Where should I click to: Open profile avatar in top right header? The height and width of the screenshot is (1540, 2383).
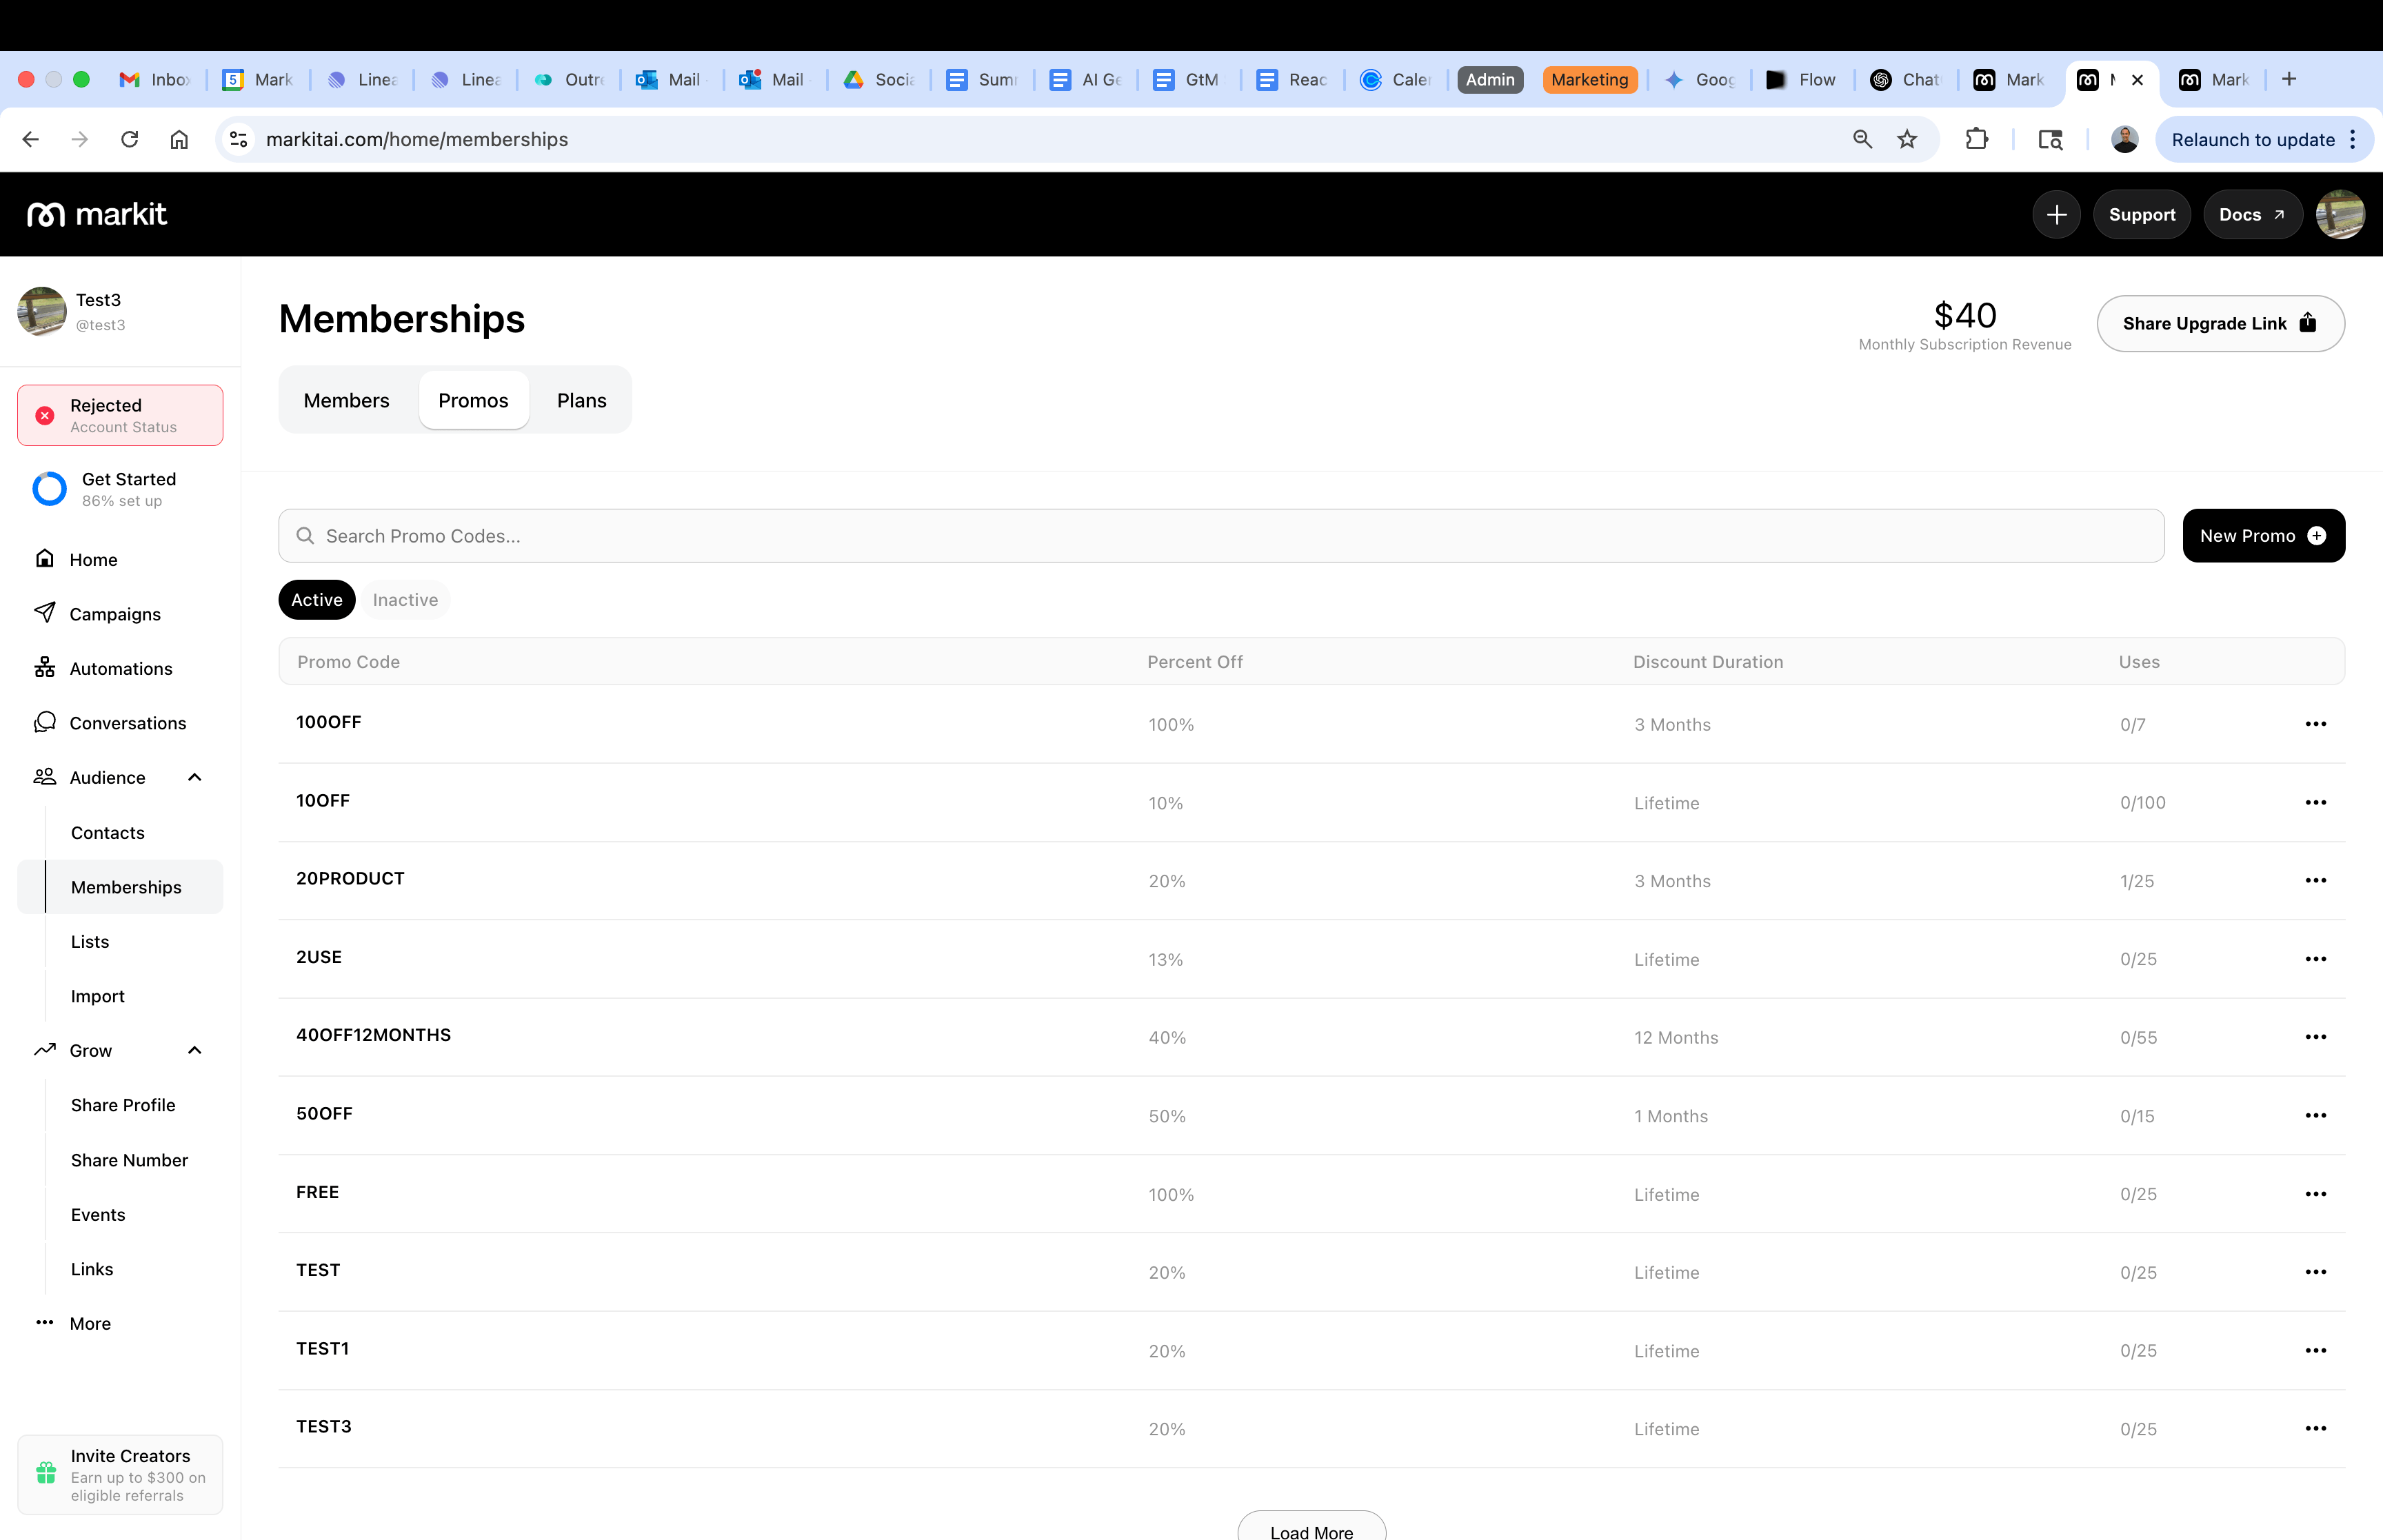pyautogui.click(x=2340, y=214)
